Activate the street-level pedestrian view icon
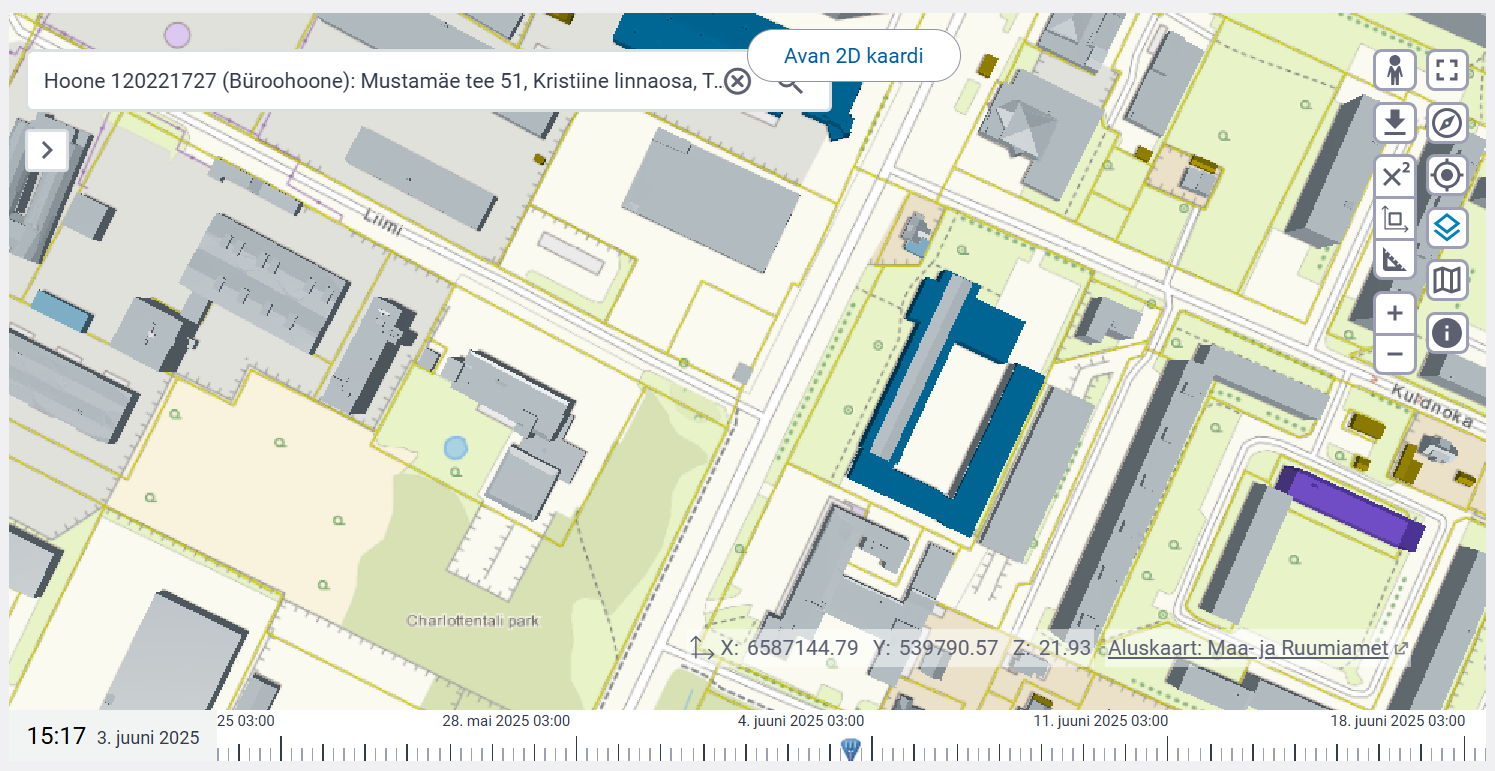Viewport: 1495px width, 771px height. 1395,70
